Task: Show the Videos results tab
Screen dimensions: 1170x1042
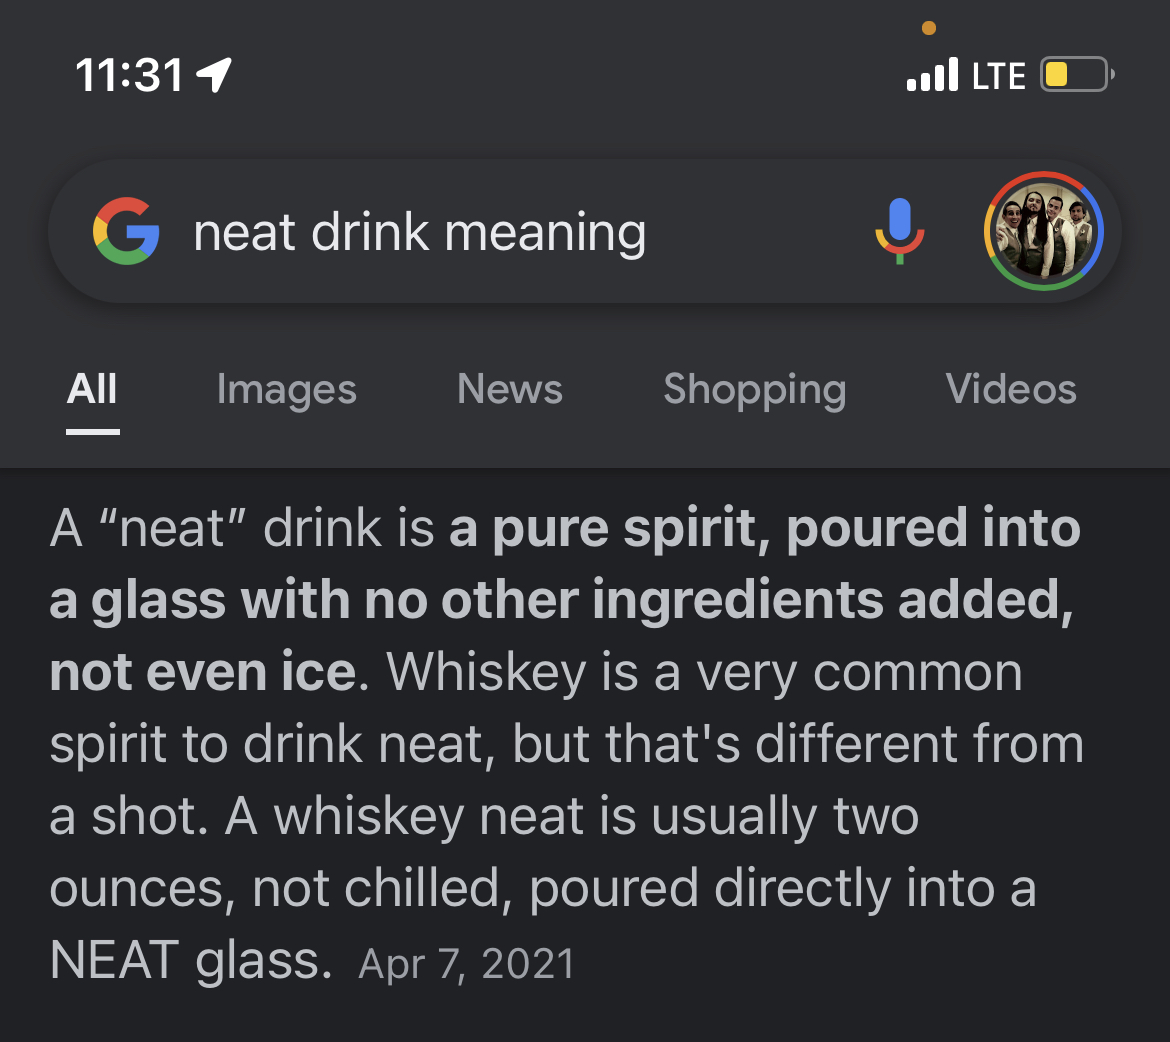Action: (x=1010, y=389)
